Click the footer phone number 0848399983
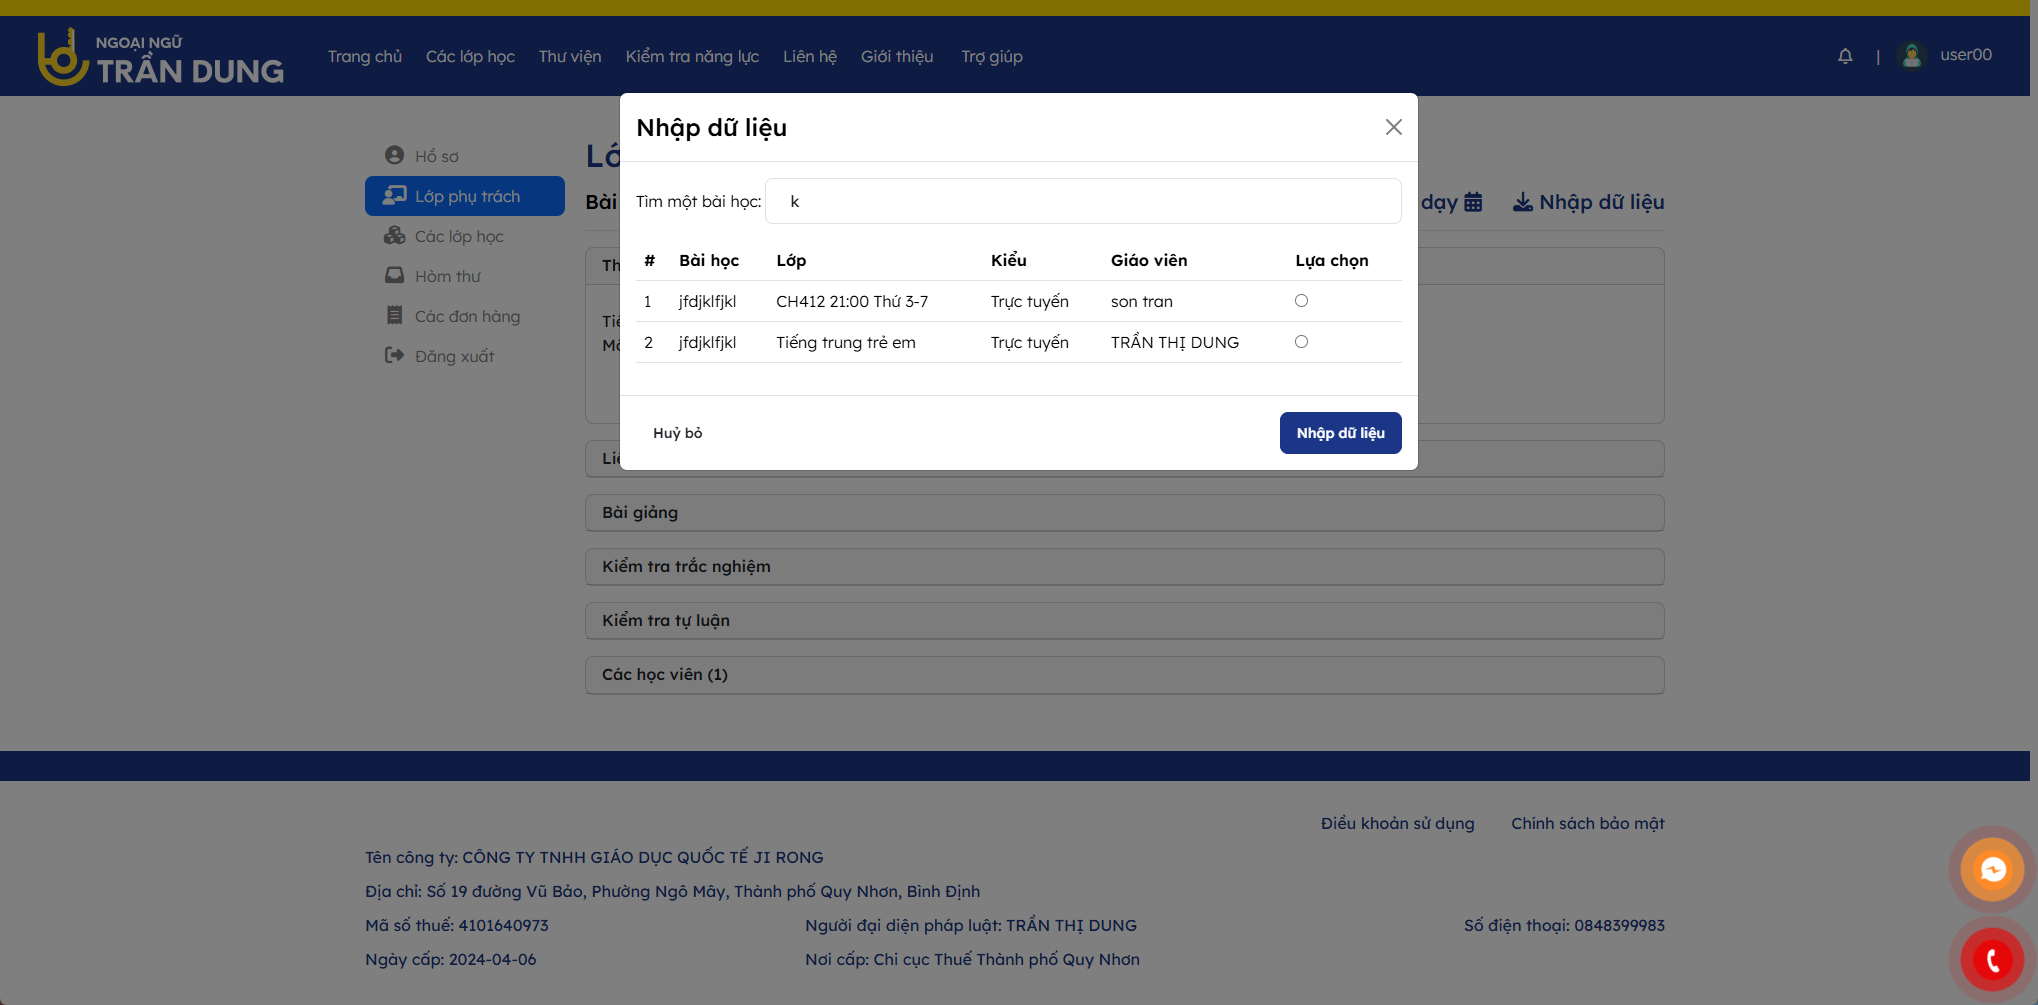The image size is (2038, 1005). [1619, 925]
